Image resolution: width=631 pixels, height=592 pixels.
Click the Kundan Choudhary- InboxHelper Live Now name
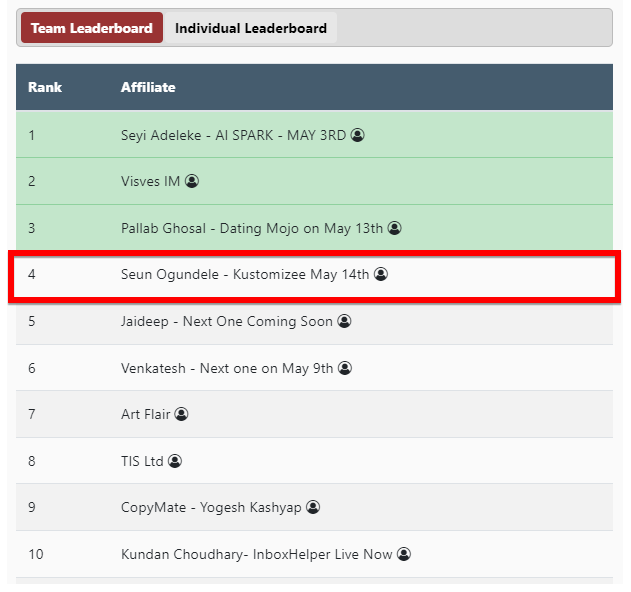257,554
